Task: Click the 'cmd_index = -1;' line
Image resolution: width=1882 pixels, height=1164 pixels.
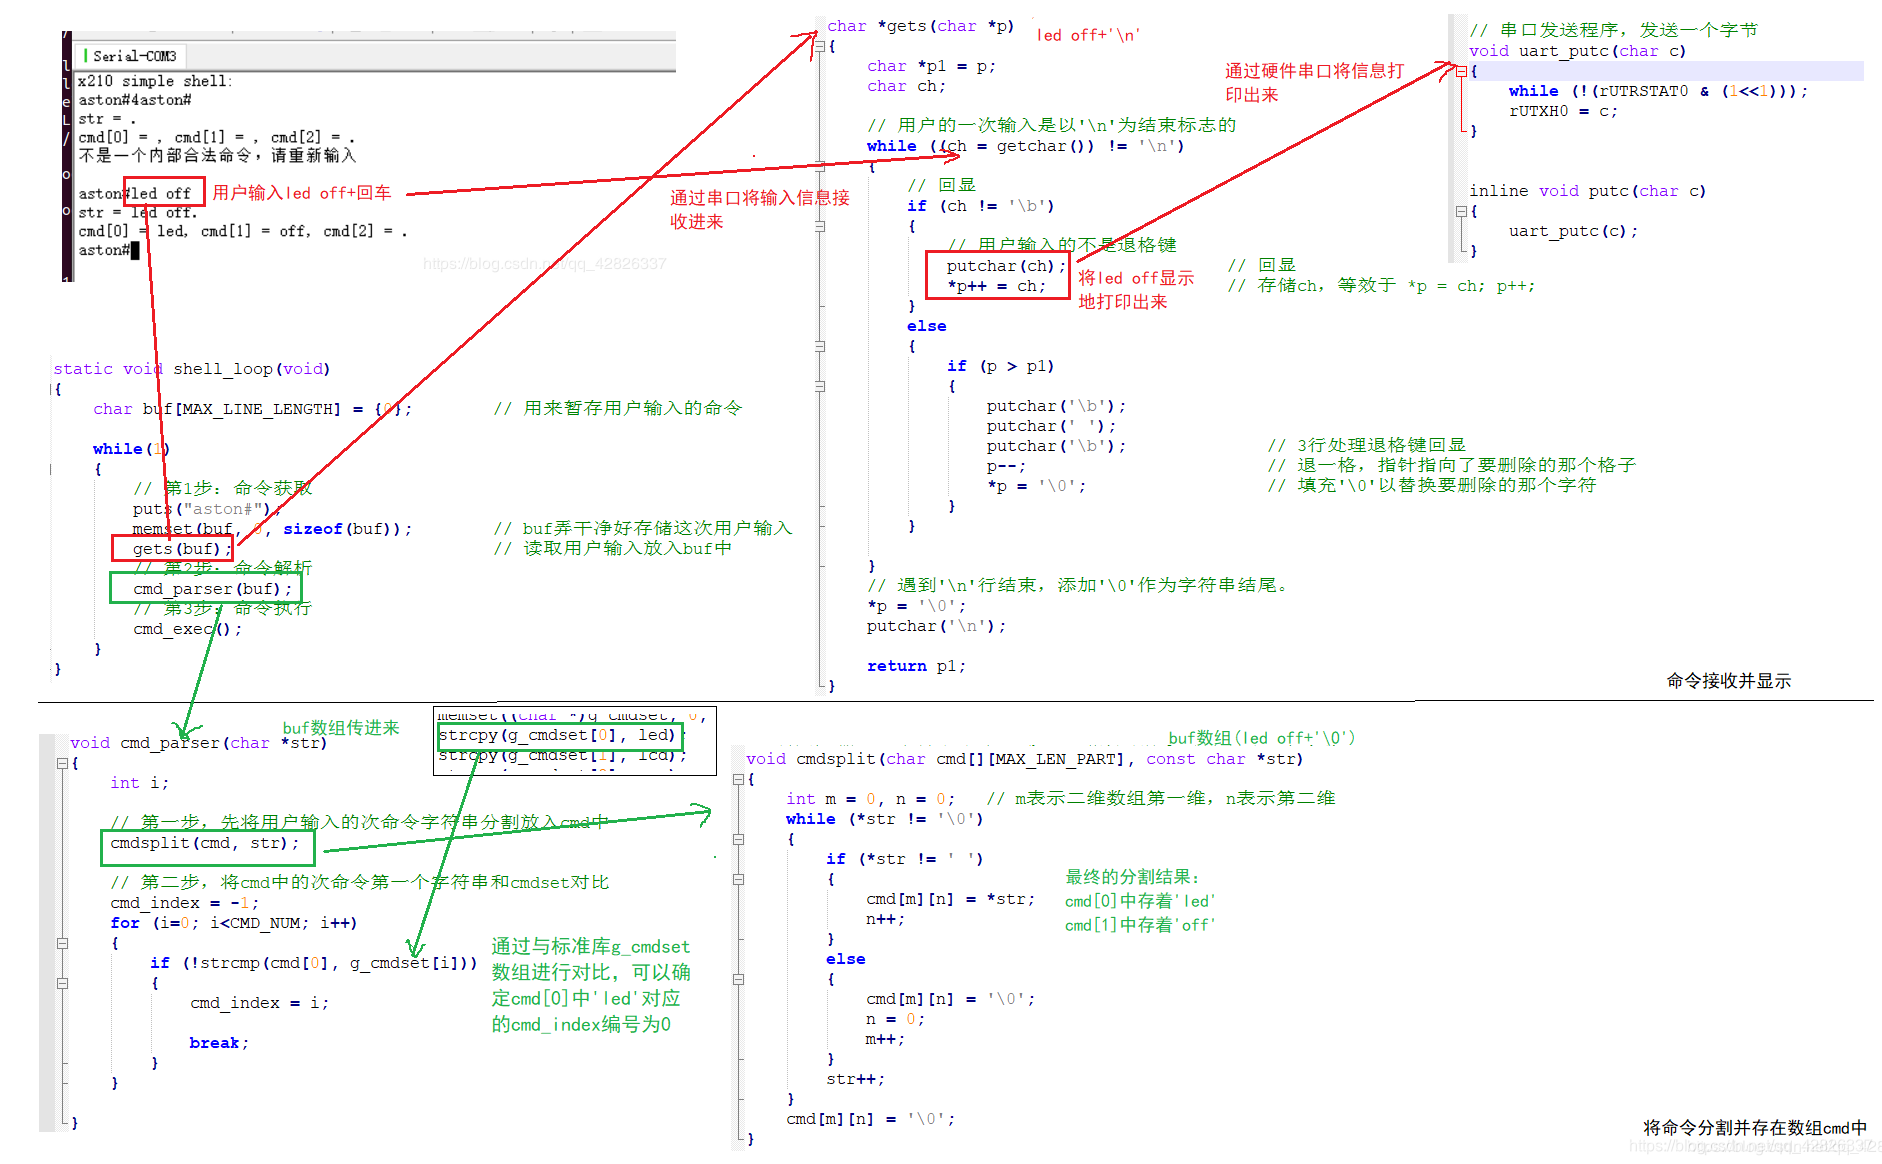Action: (184, 903)
